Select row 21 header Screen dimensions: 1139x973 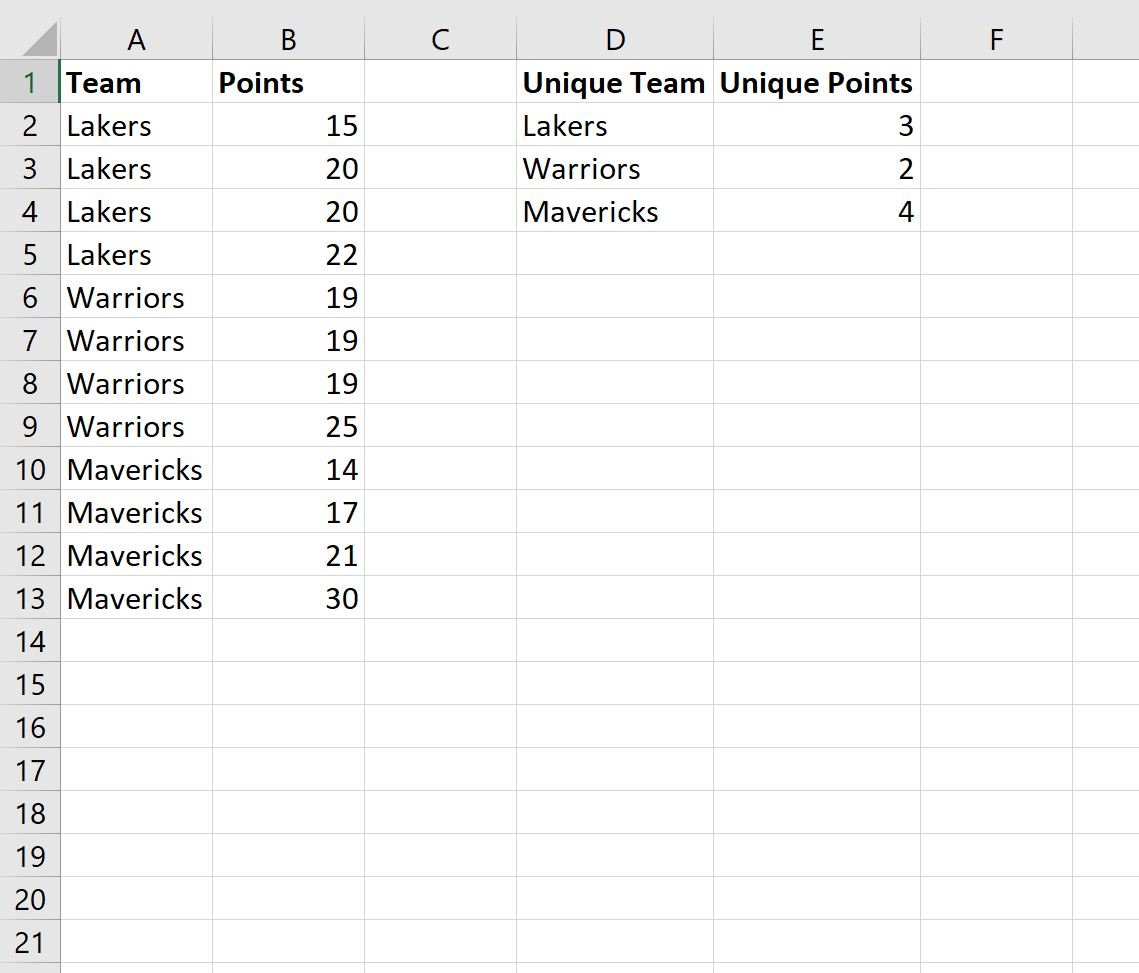(30, 942)
